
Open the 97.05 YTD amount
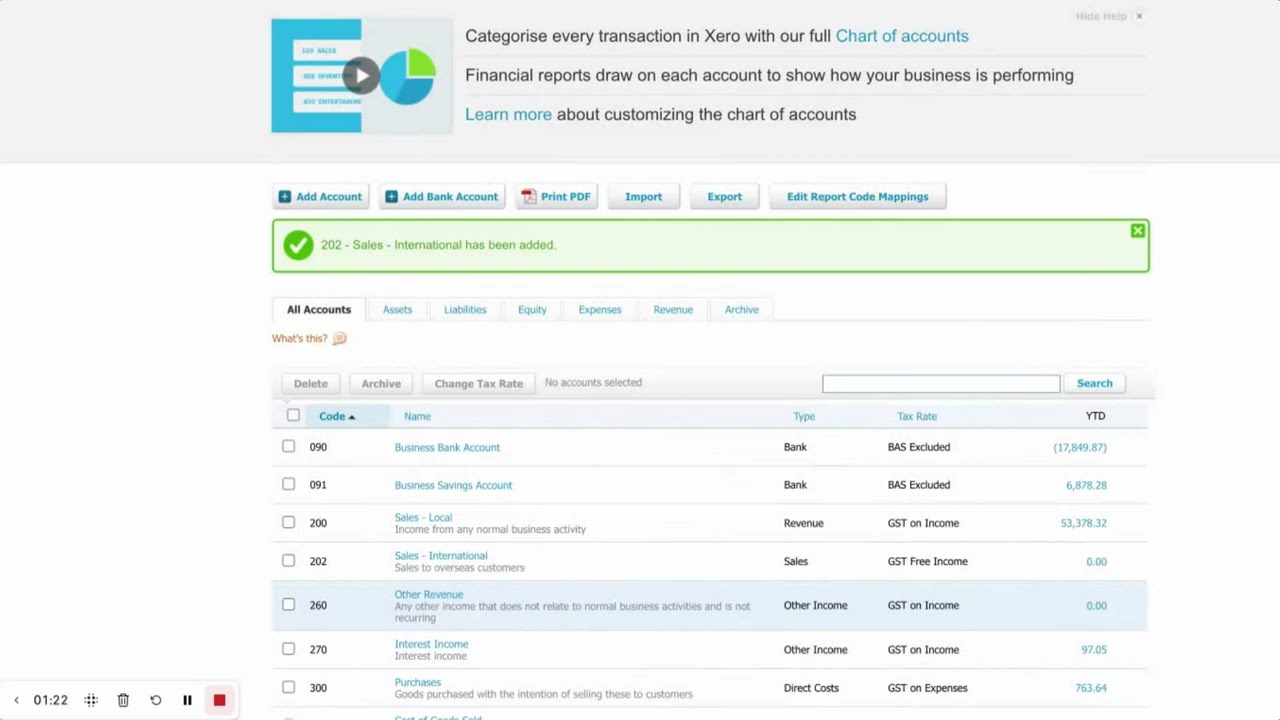(x=1094, y=650)
